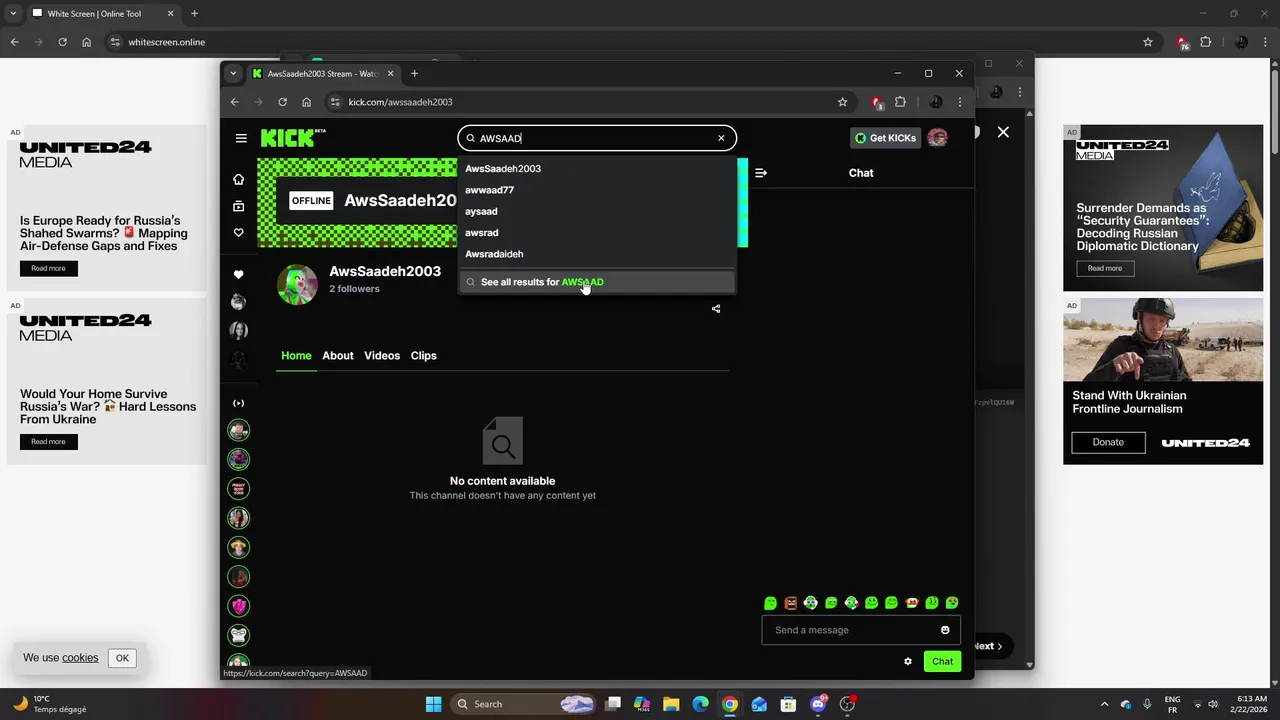Select the AwsSaadeh2003 Stream browser tab

coord(322,73)
